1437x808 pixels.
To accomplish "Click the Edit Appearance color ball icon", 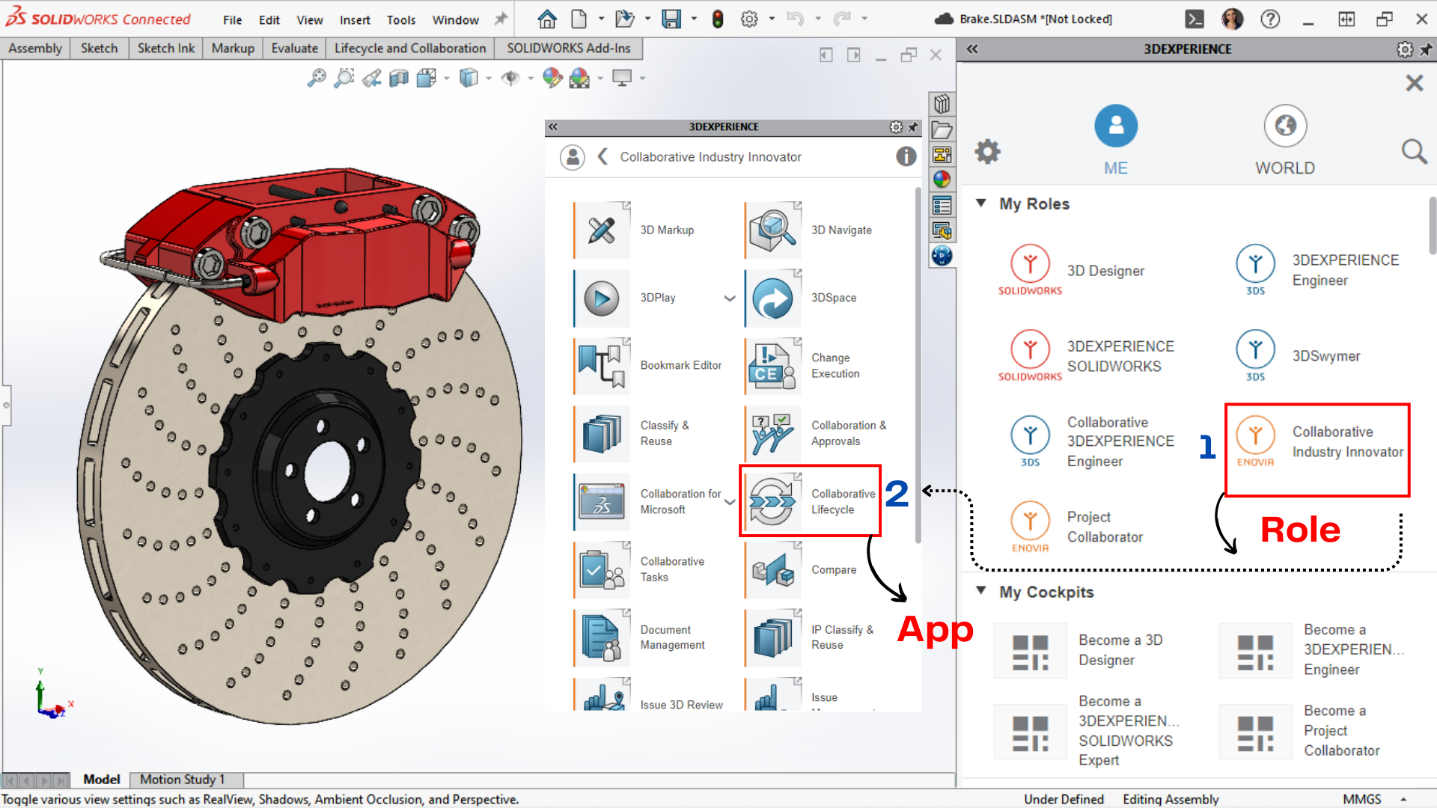I will click(x=552, y=77).
